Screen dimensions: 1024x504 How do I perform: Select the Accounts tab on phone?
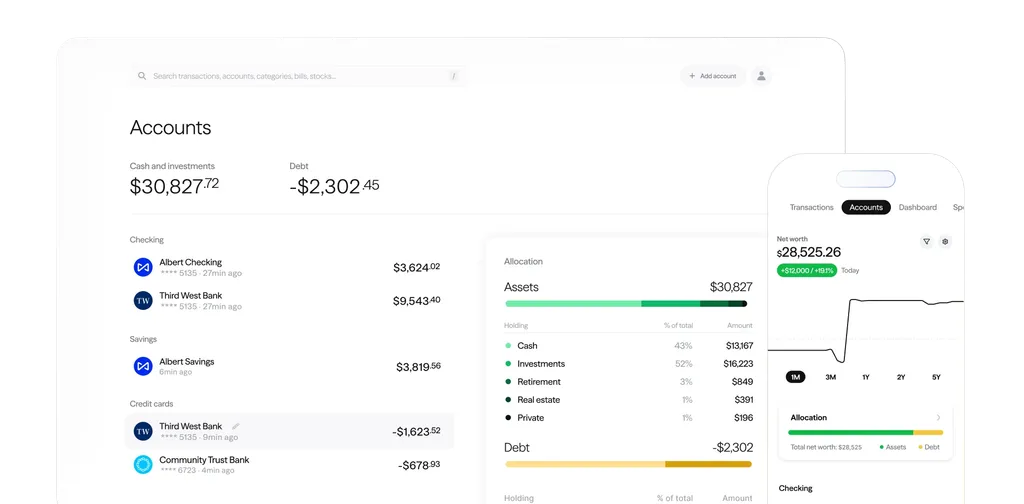(866, 208)
